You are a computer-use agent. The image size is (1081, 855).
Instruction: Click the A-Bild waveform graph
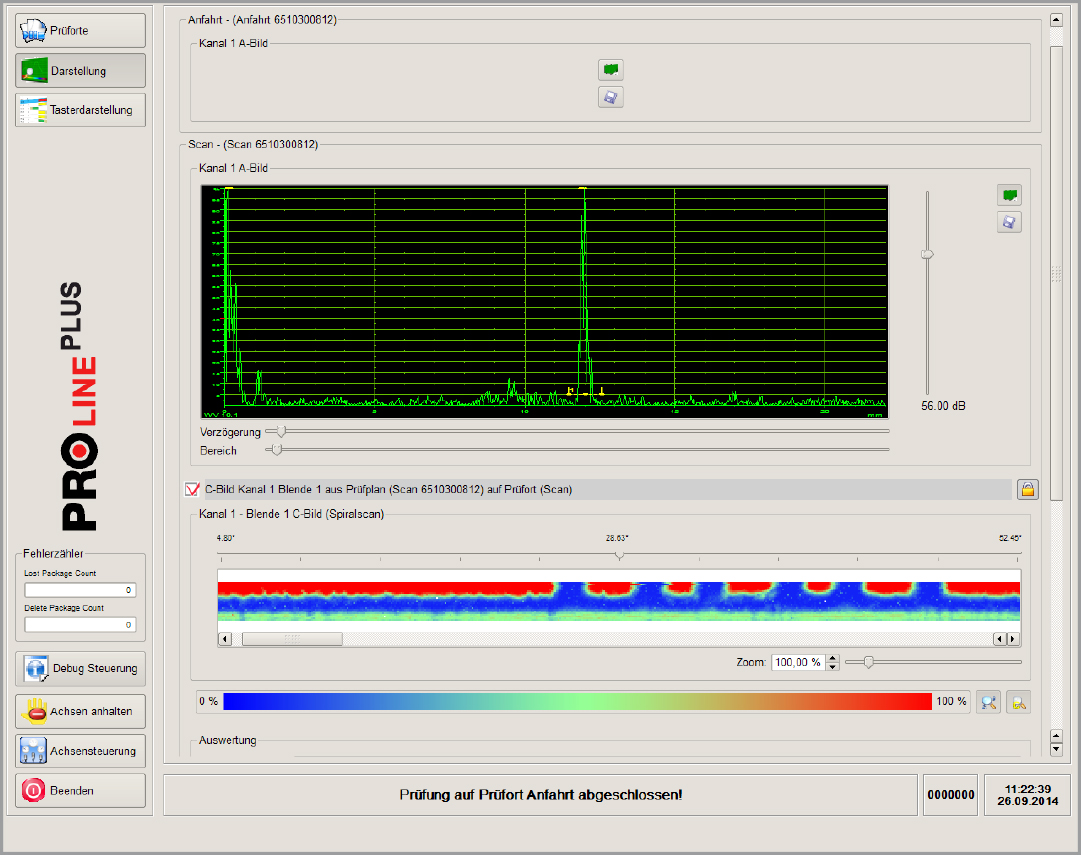click(x=545, y=302)
